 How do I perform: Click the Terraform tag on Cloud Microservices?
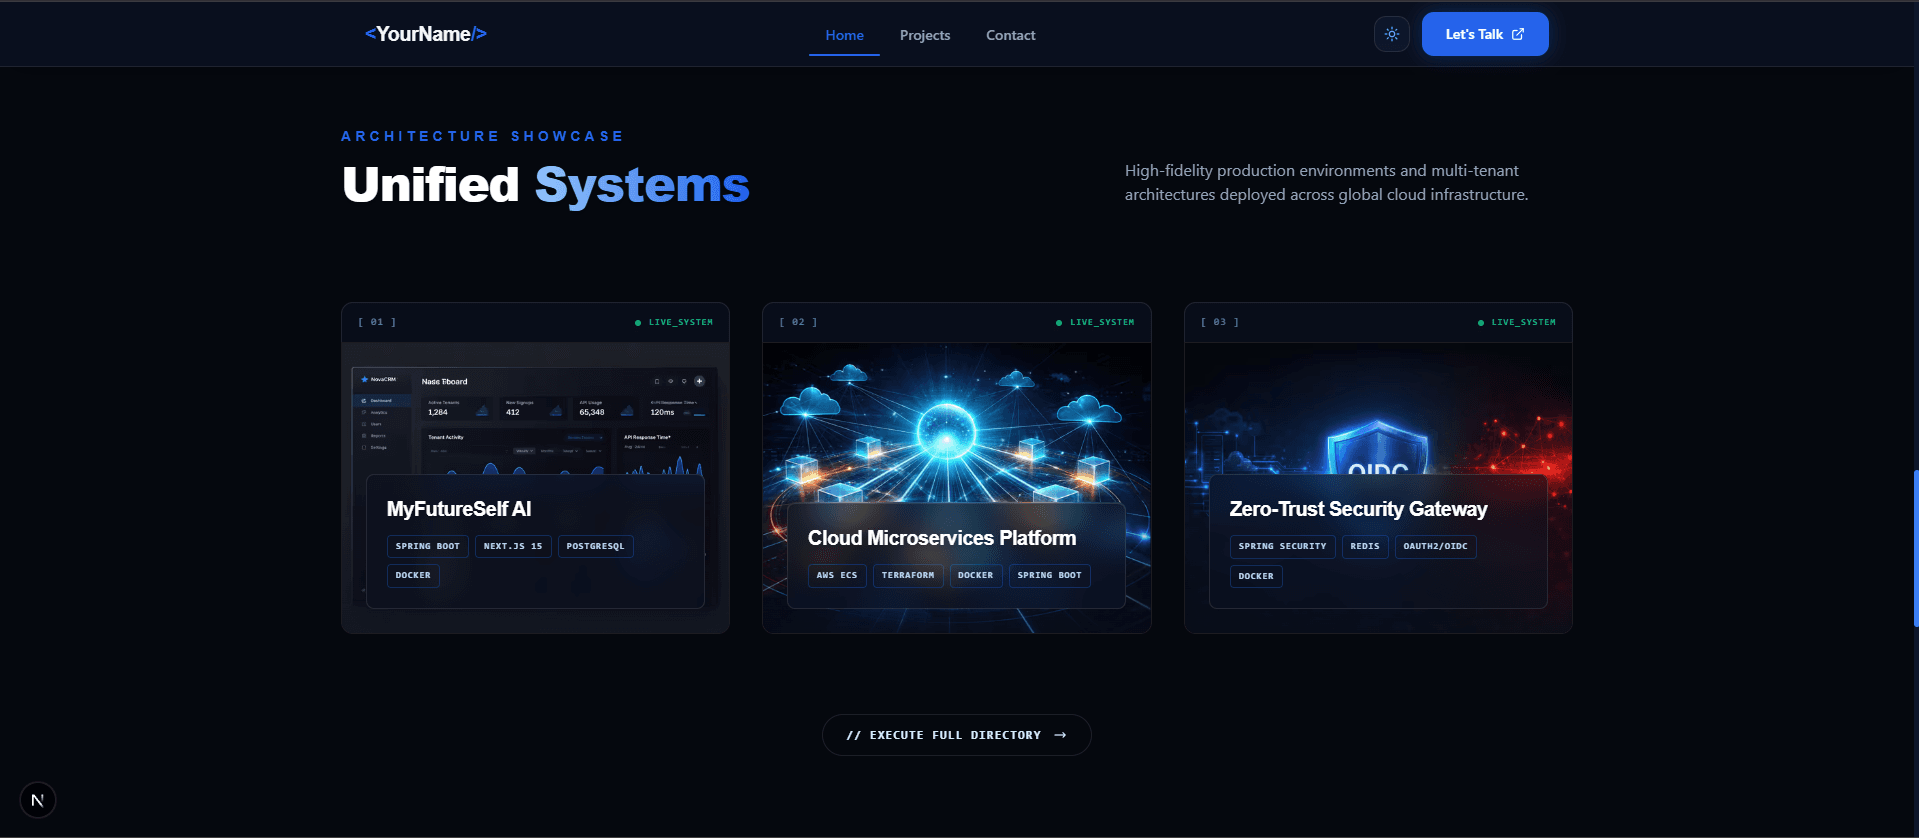908,575
